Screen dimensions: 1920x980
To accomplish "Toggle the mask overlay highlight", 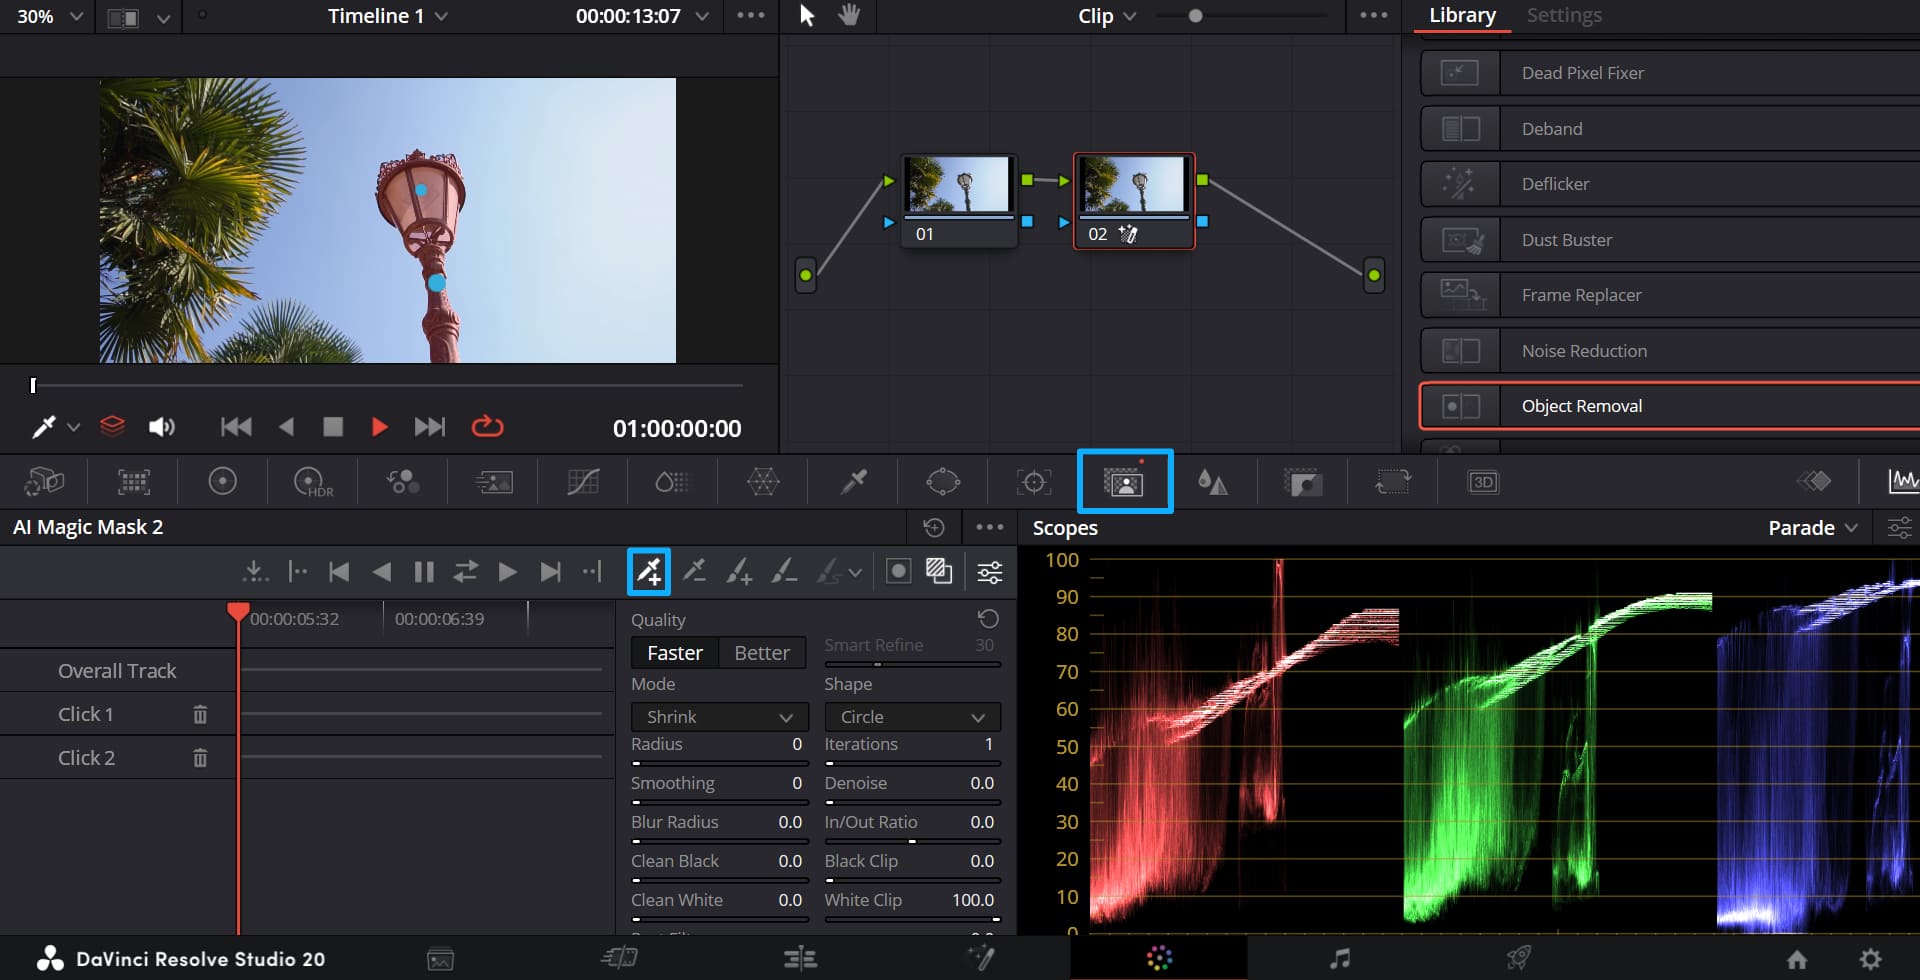I will click(898, 571).
